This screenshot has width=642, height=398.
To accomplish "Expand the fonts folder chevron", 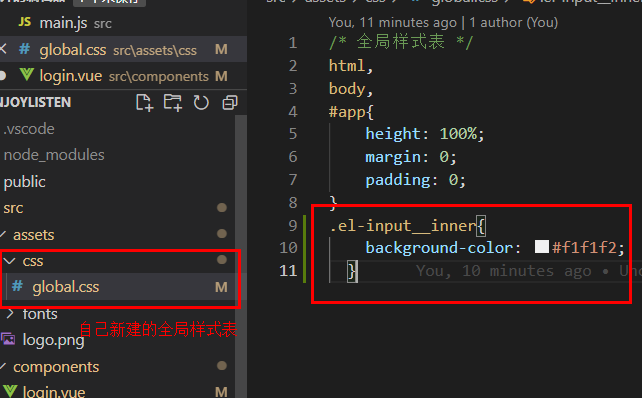I will [10, 314].
